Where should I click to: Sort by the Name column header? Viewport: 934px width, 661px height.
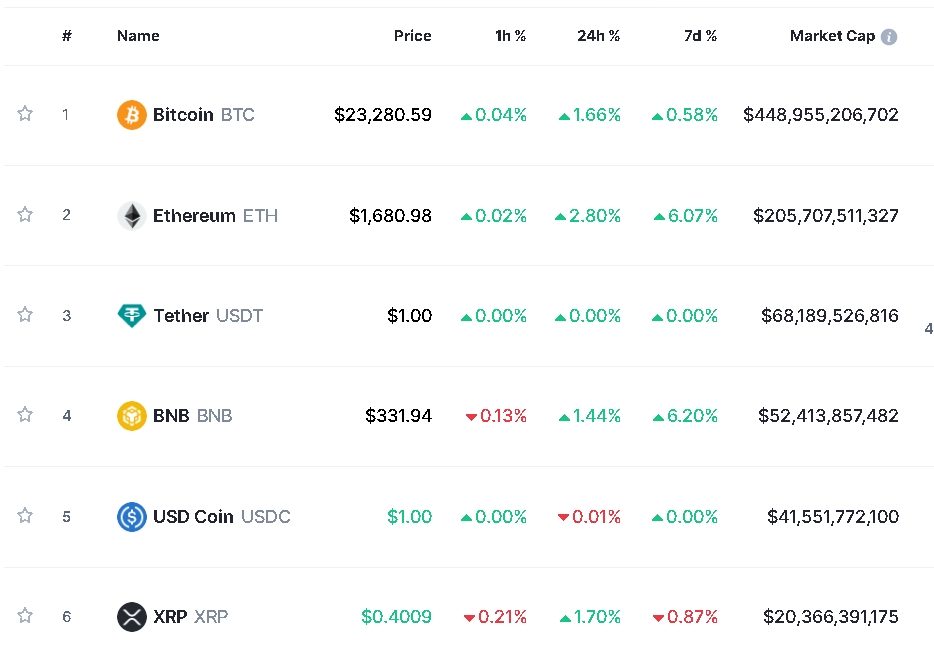138,36
